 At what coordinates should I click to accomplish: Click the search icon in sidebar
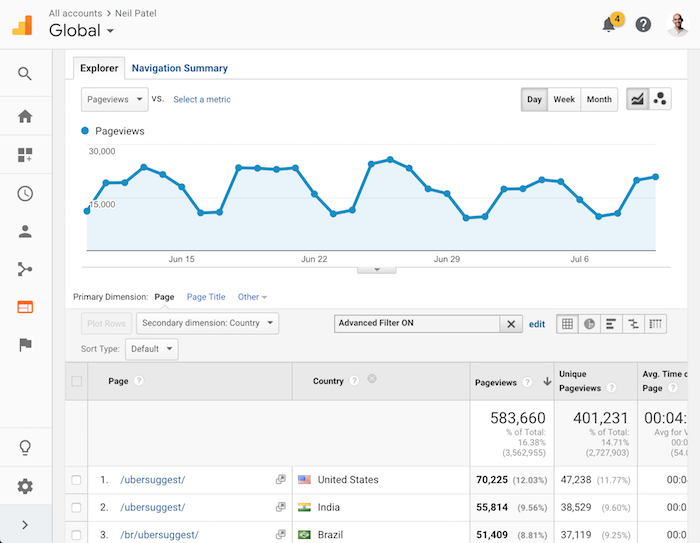(x=25, y=73)
